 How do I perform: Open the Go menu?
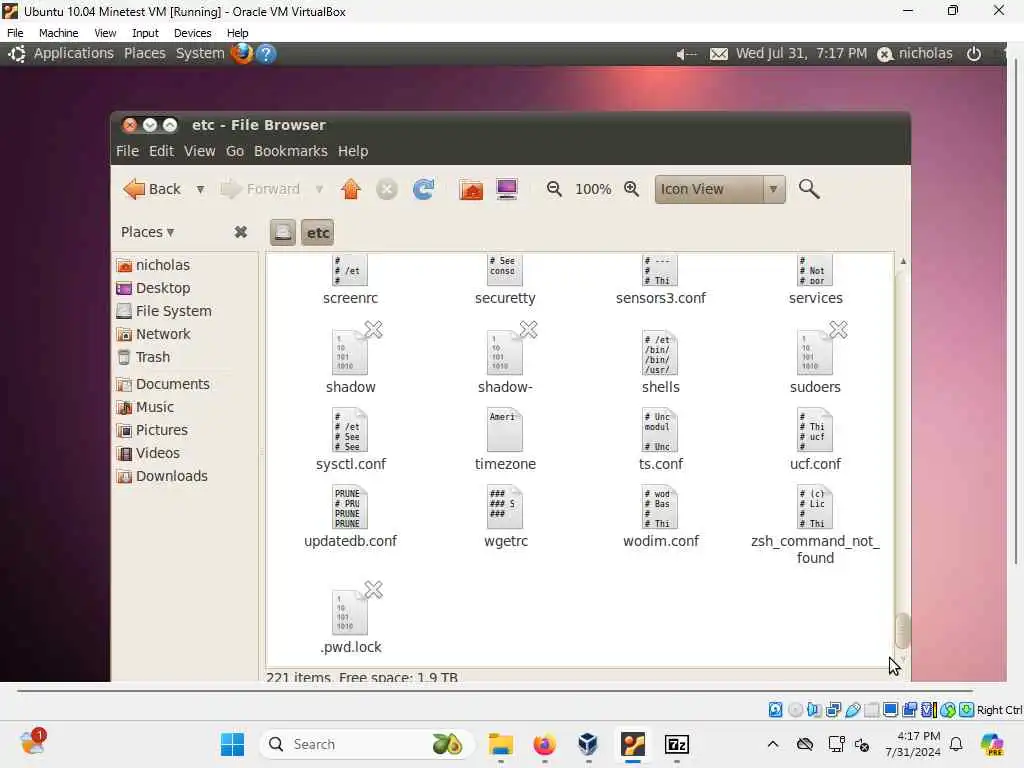[x=234, y=151]
